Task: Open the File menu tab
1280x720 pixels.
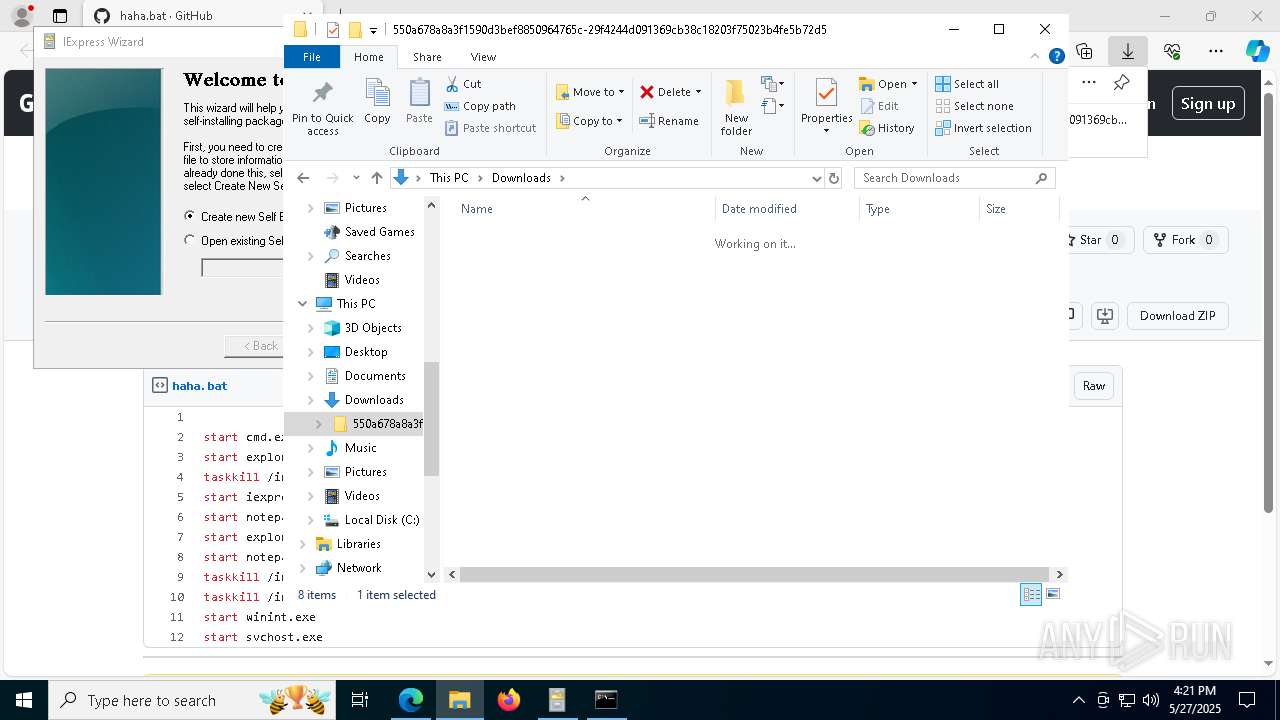Action: tap(312, 57)
